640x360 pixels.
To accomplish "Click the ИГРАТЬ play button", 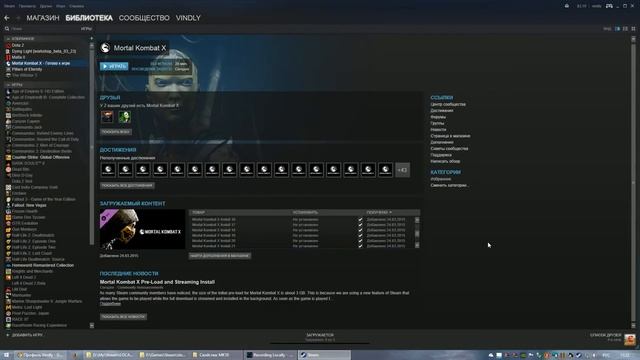I will (114, 66).
